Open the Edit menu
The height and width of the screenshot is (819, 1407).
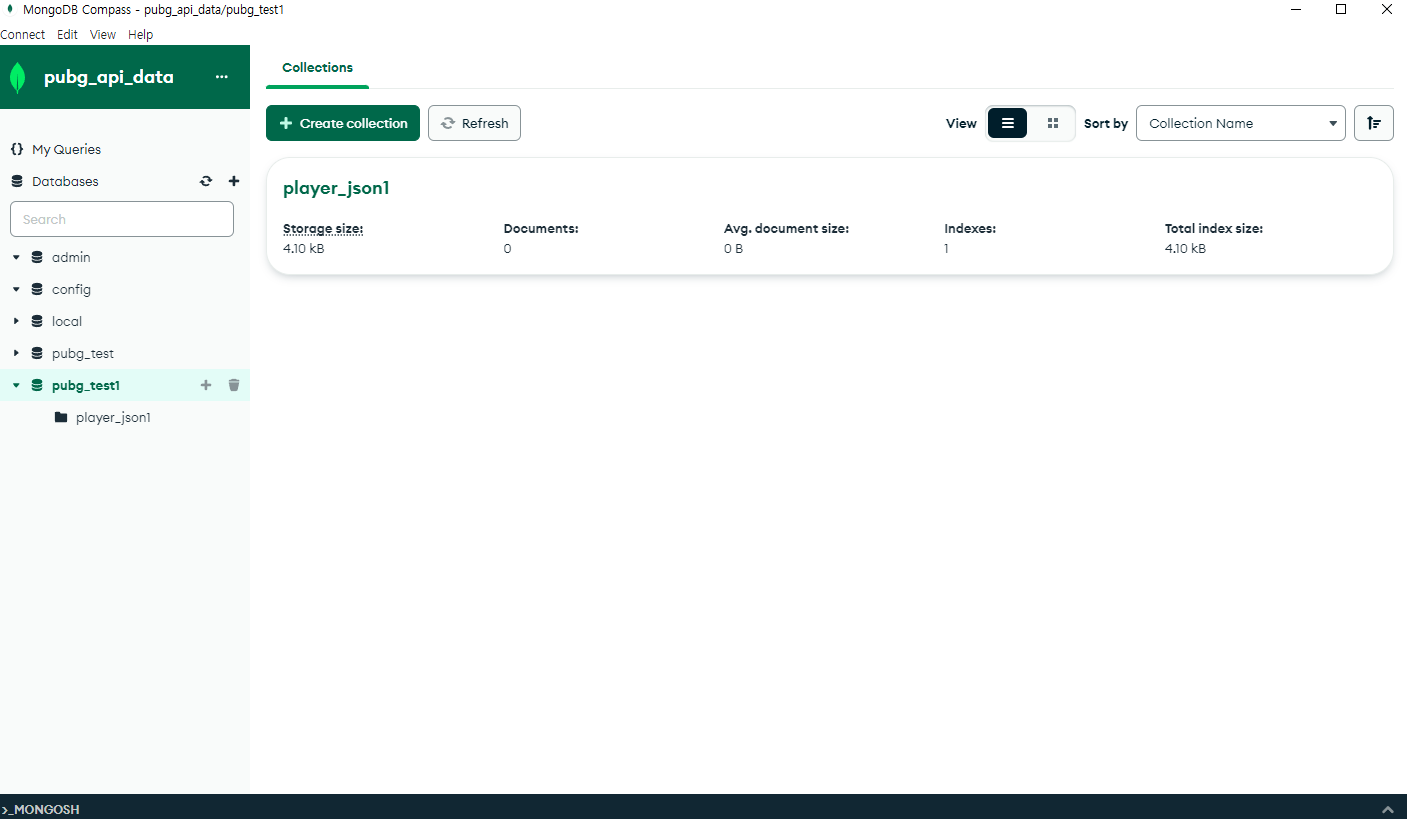(67, 34)
